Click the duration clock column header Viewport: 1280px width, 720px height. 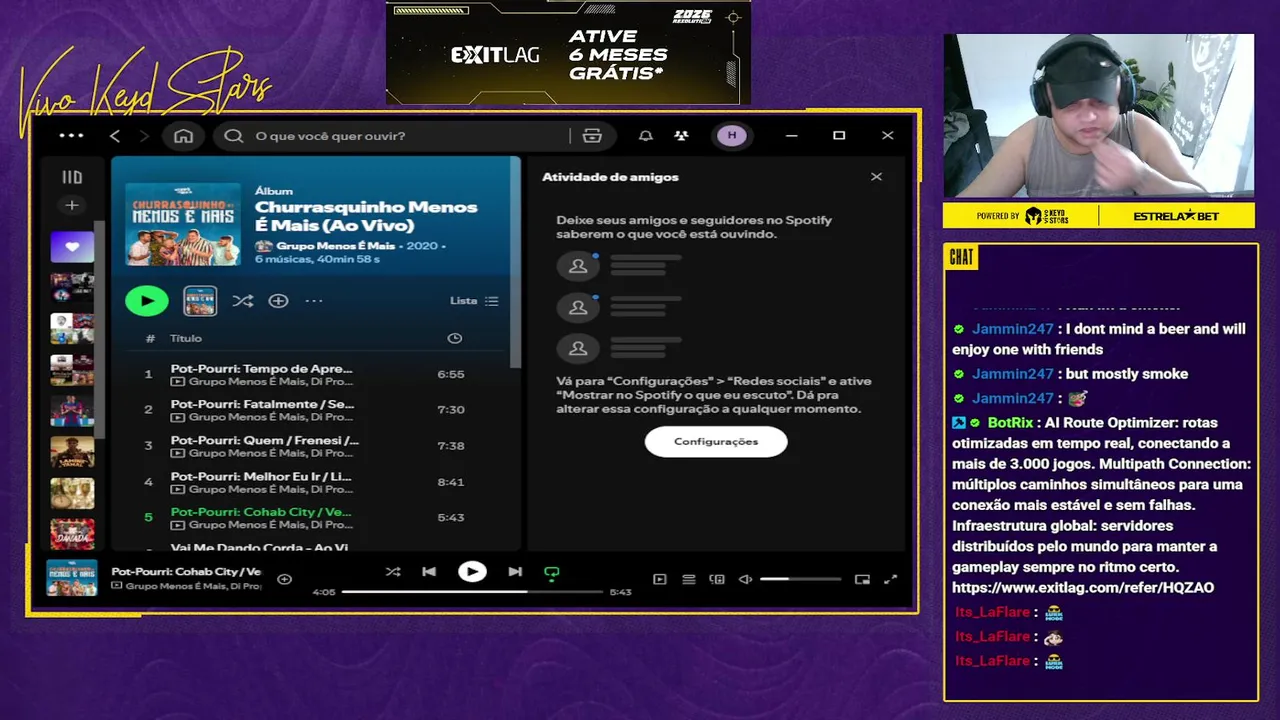(455, 338)
